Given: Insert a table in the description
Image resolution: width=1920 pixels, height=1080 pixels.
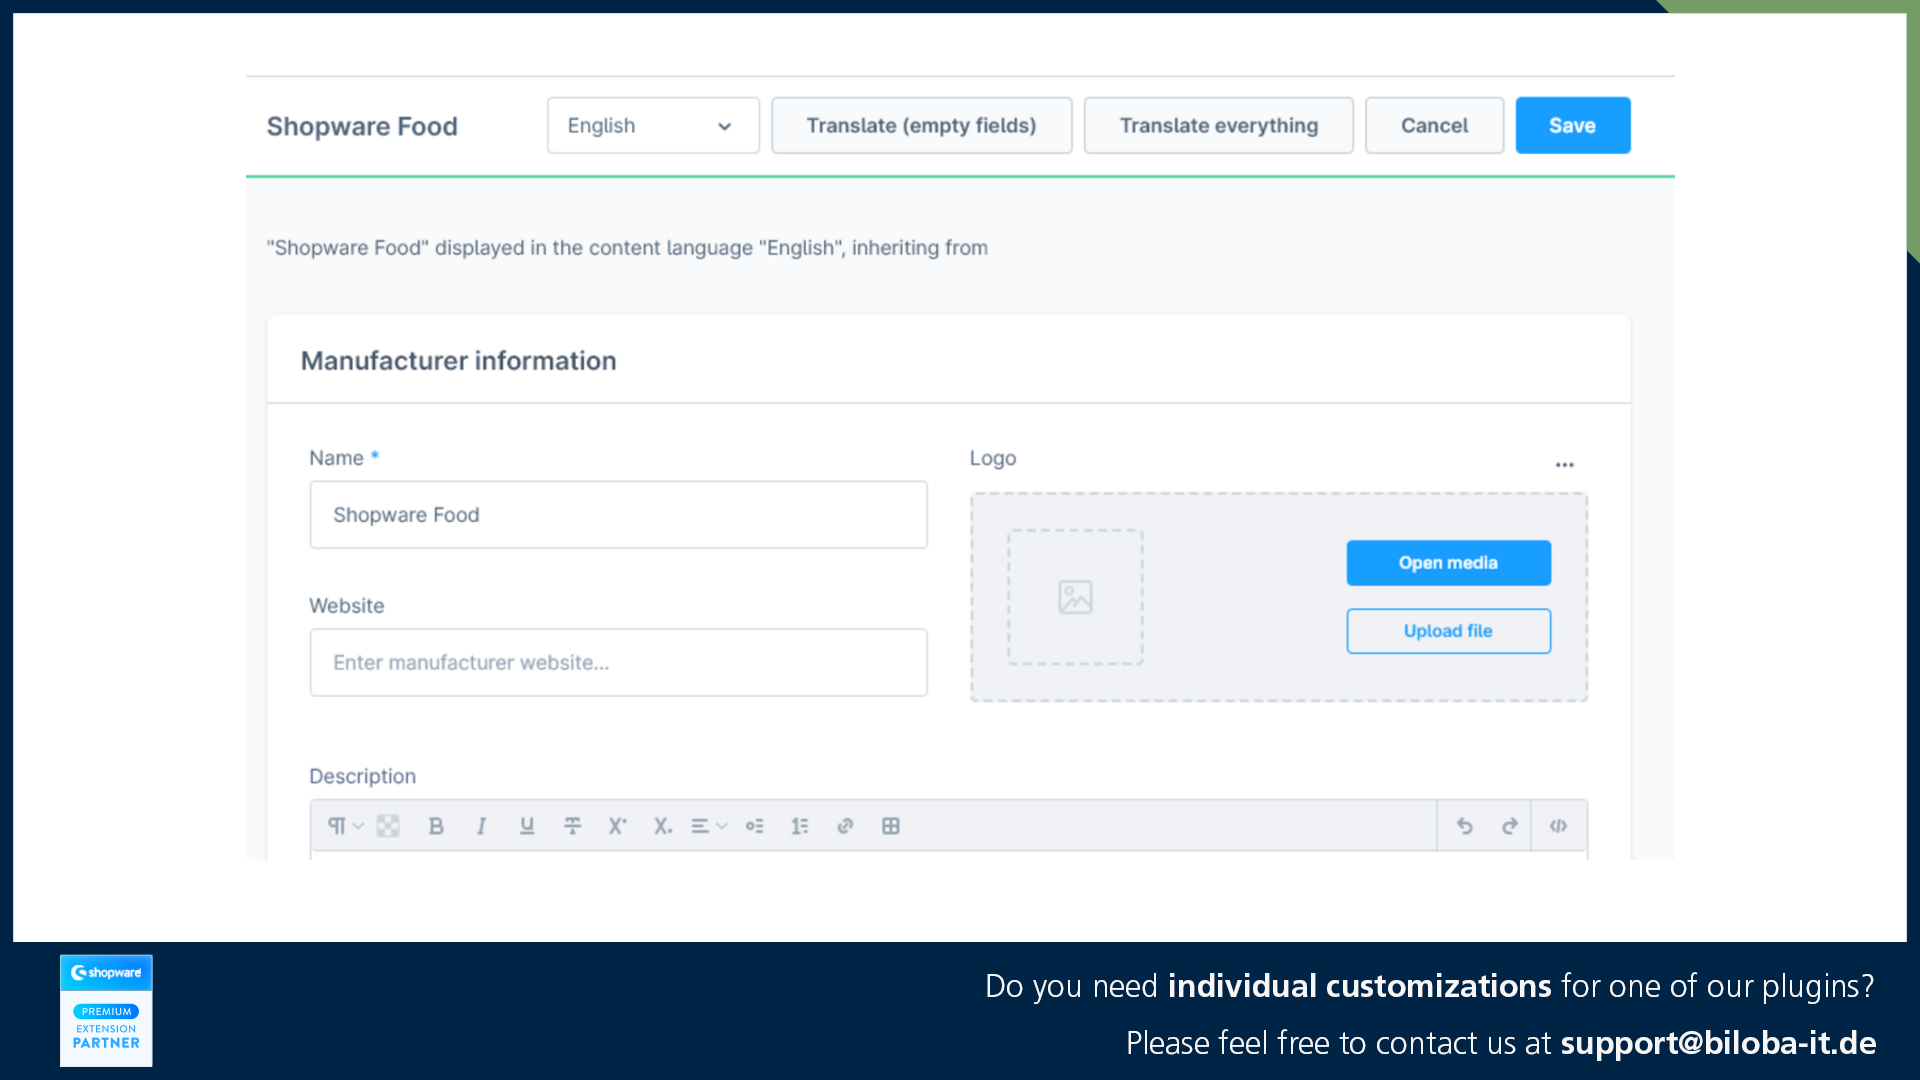Looking at the screenshot, I should click(x=891, y=826).
